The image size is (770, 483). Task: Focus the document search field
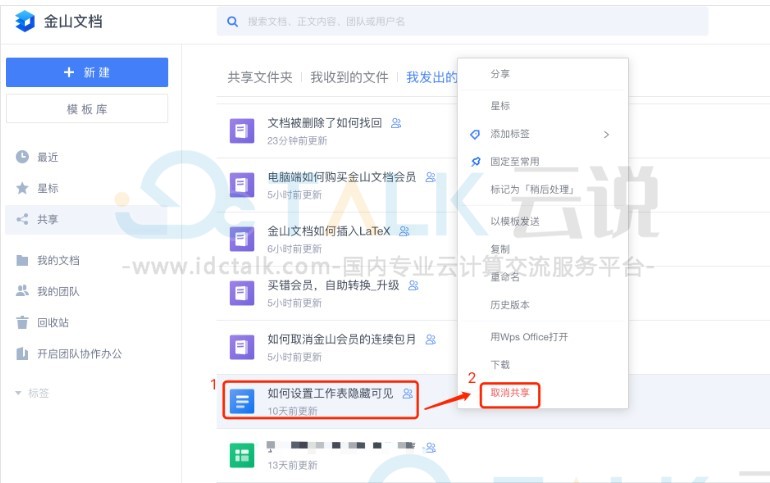click(x=462, y=22)
